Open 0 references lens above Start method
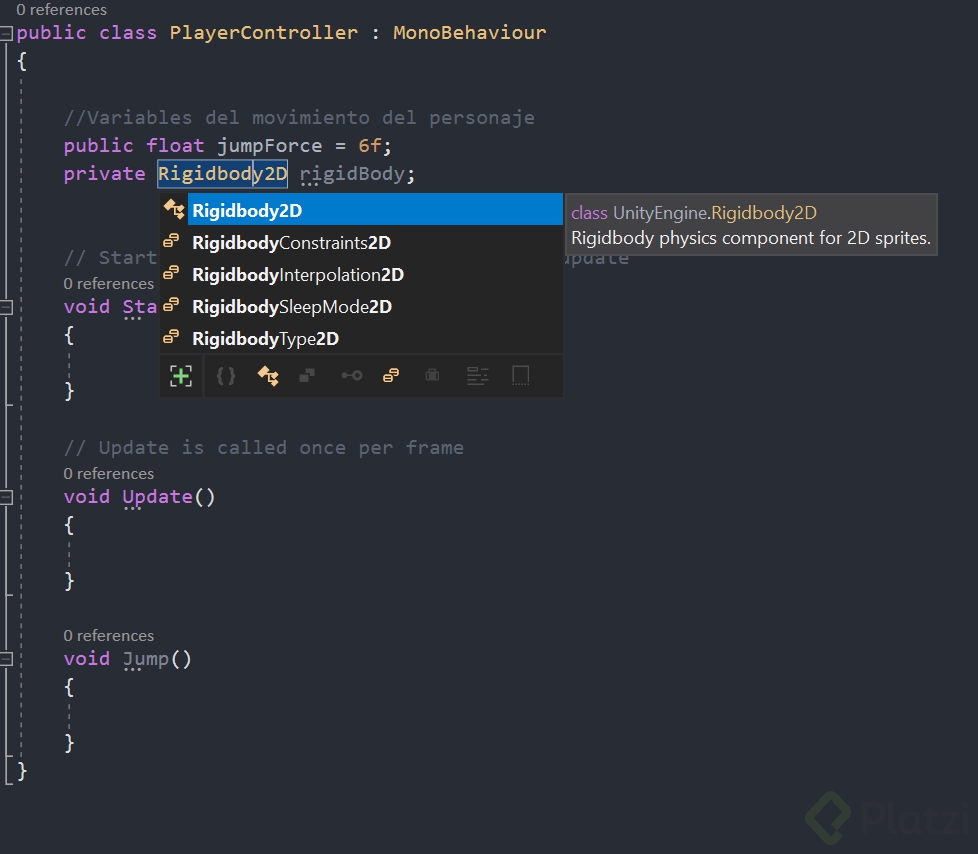The width and height of the screenshot is (978, 854). 109,283
